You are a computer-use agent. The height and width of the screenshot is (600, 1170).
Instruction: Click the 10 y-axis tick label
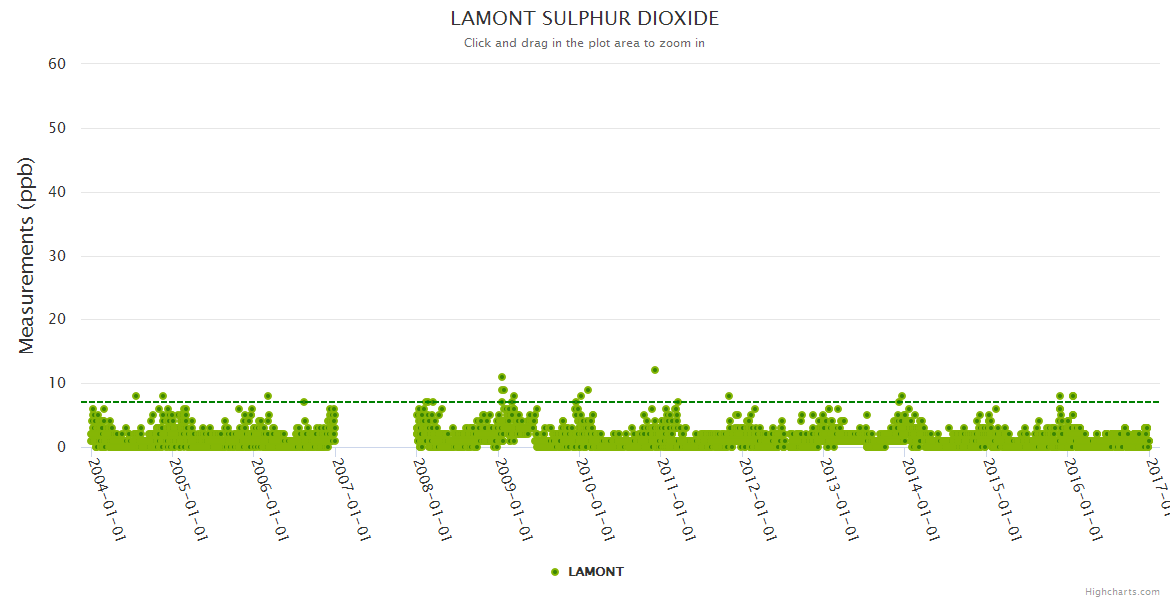tap(57, 383)
